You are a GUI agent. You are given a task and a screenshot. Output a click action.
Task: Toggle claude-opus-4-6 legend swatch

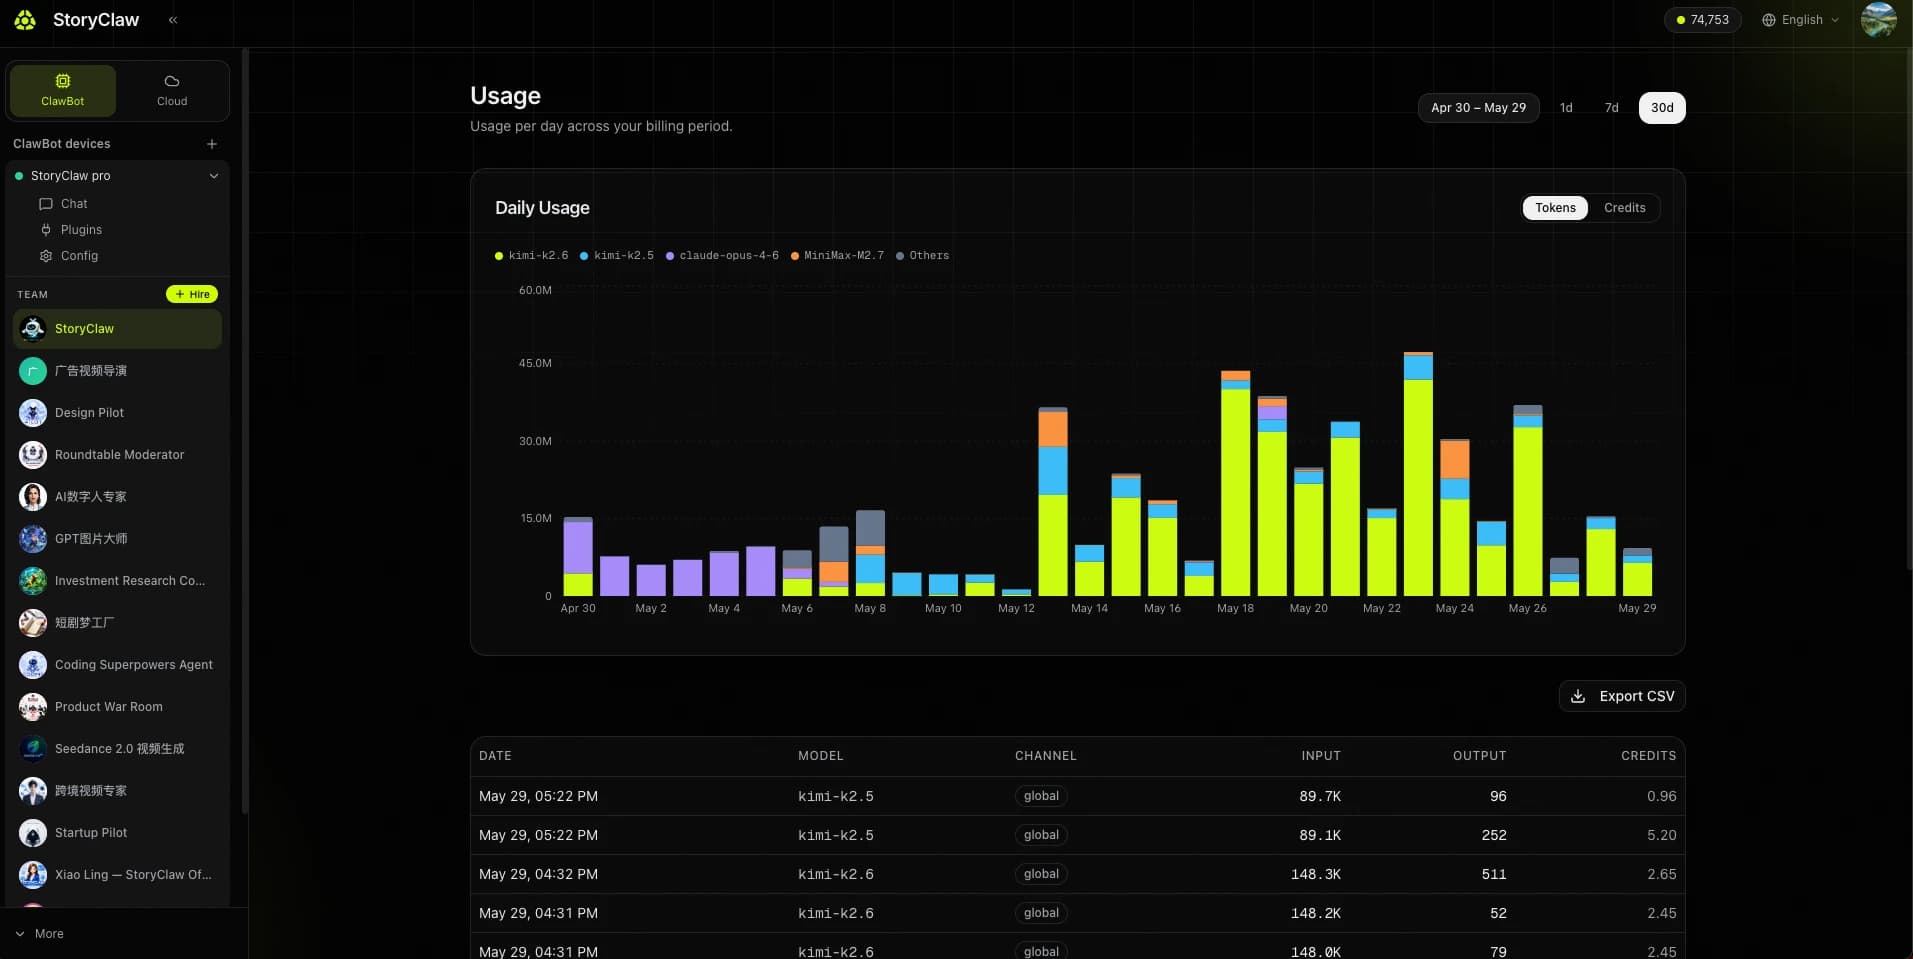pos(670,256)
